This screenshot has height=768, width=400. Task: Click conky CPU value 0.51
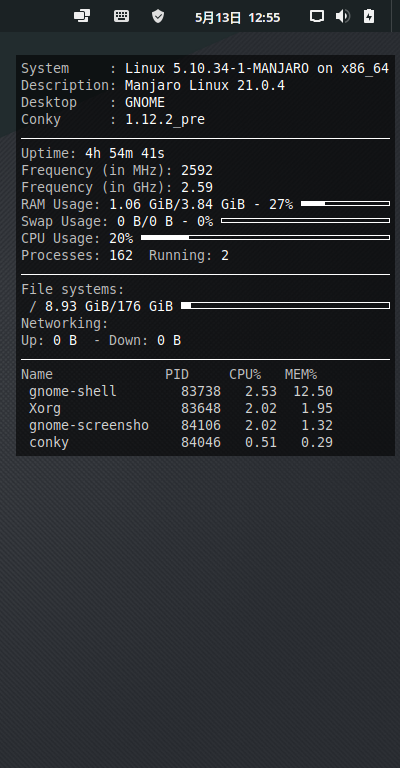click(x=261, y=443)
